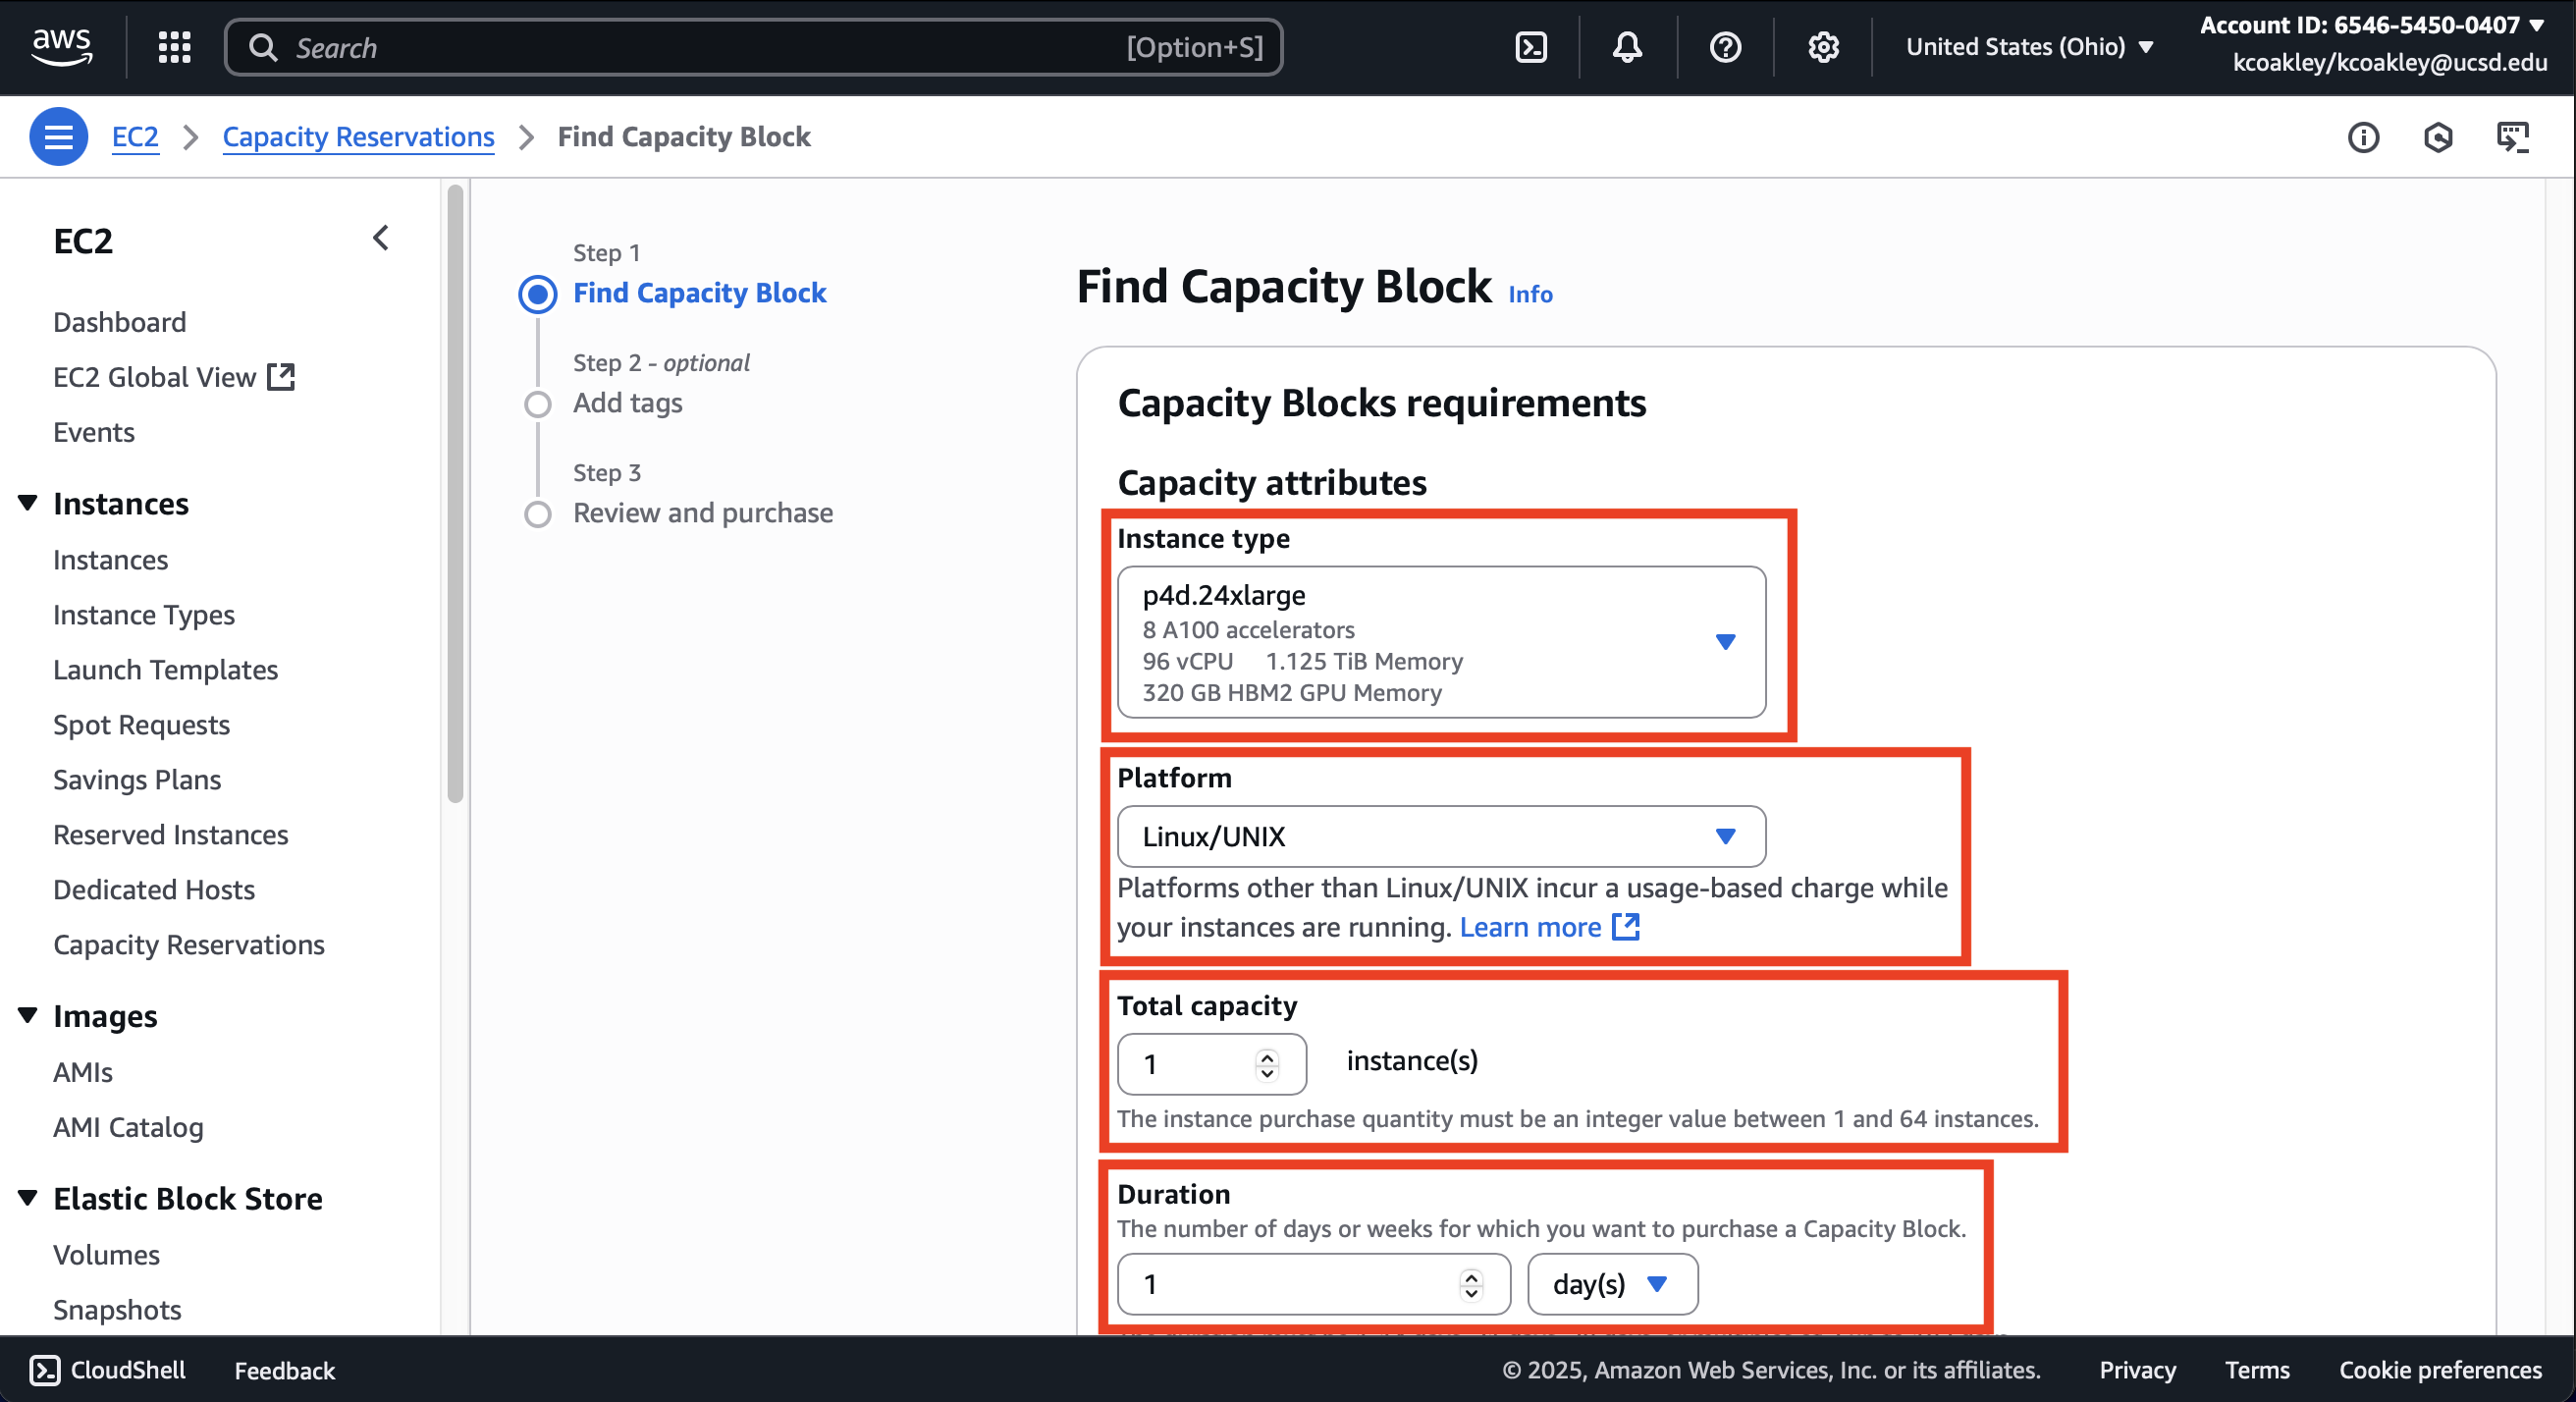Collapse the EC2 sidebar with arrow
Image resolution: width=2576 pixels, height=1402 pixels.
(x=381, y=238)
